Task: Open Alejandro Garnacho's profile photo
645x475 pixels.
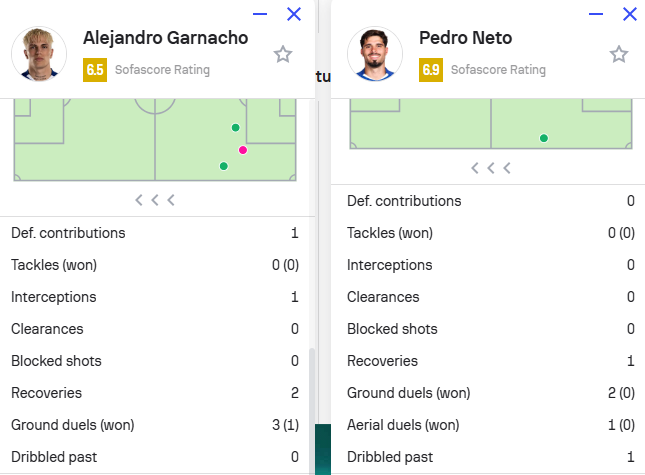Action: [x=39, y=54]
